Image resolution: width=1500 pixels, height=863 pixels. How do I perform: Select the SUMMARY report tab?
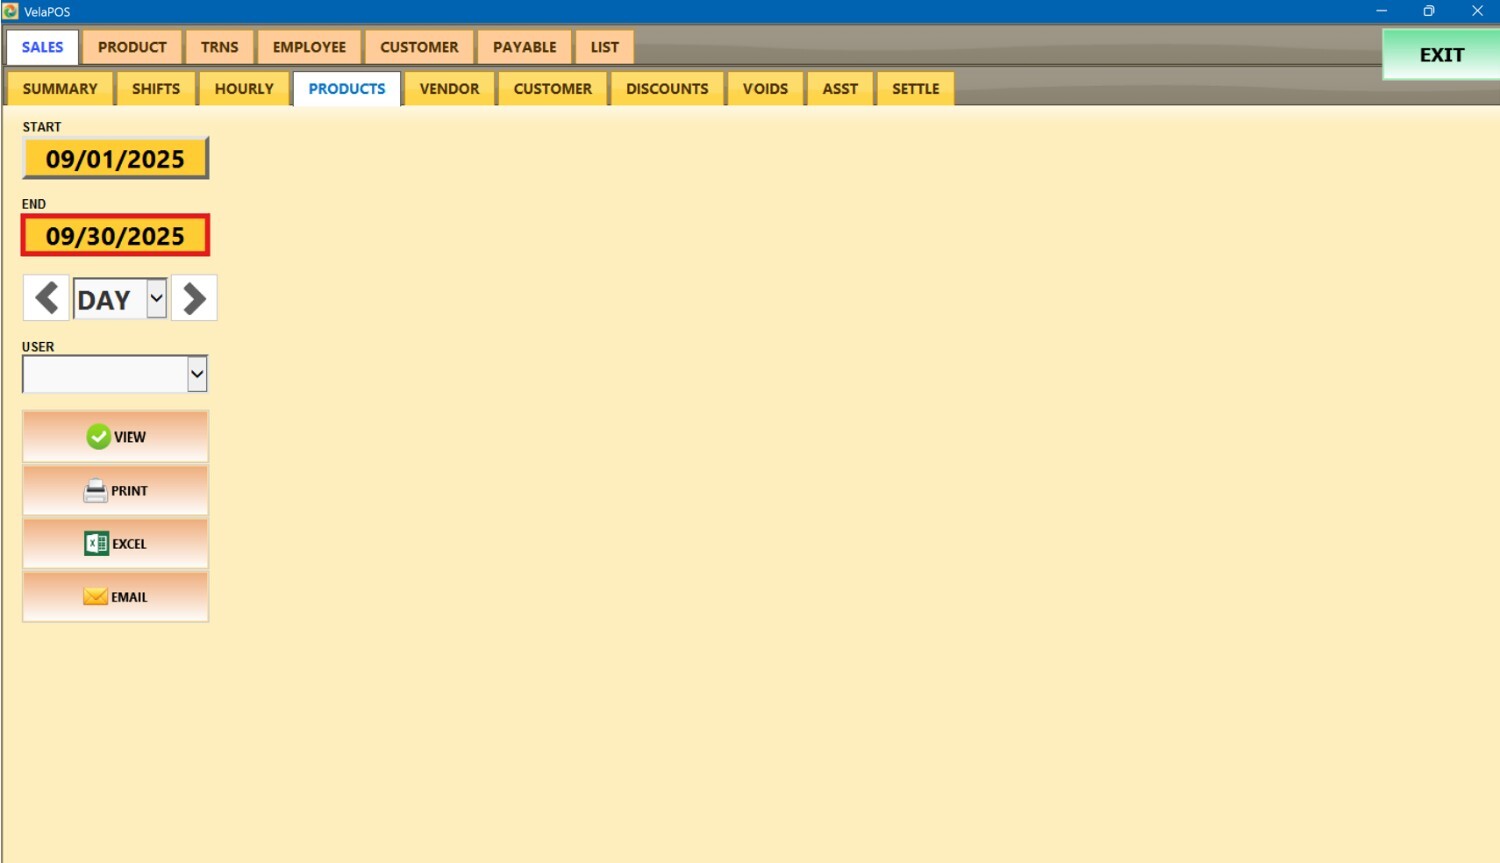(x=60, y=89)
